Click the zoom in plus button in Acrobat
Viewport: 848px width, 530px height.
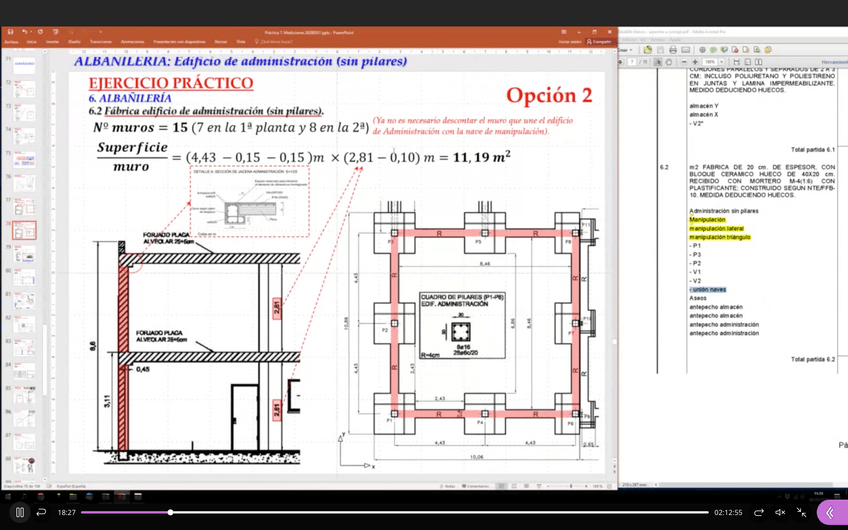coord(695,62)
